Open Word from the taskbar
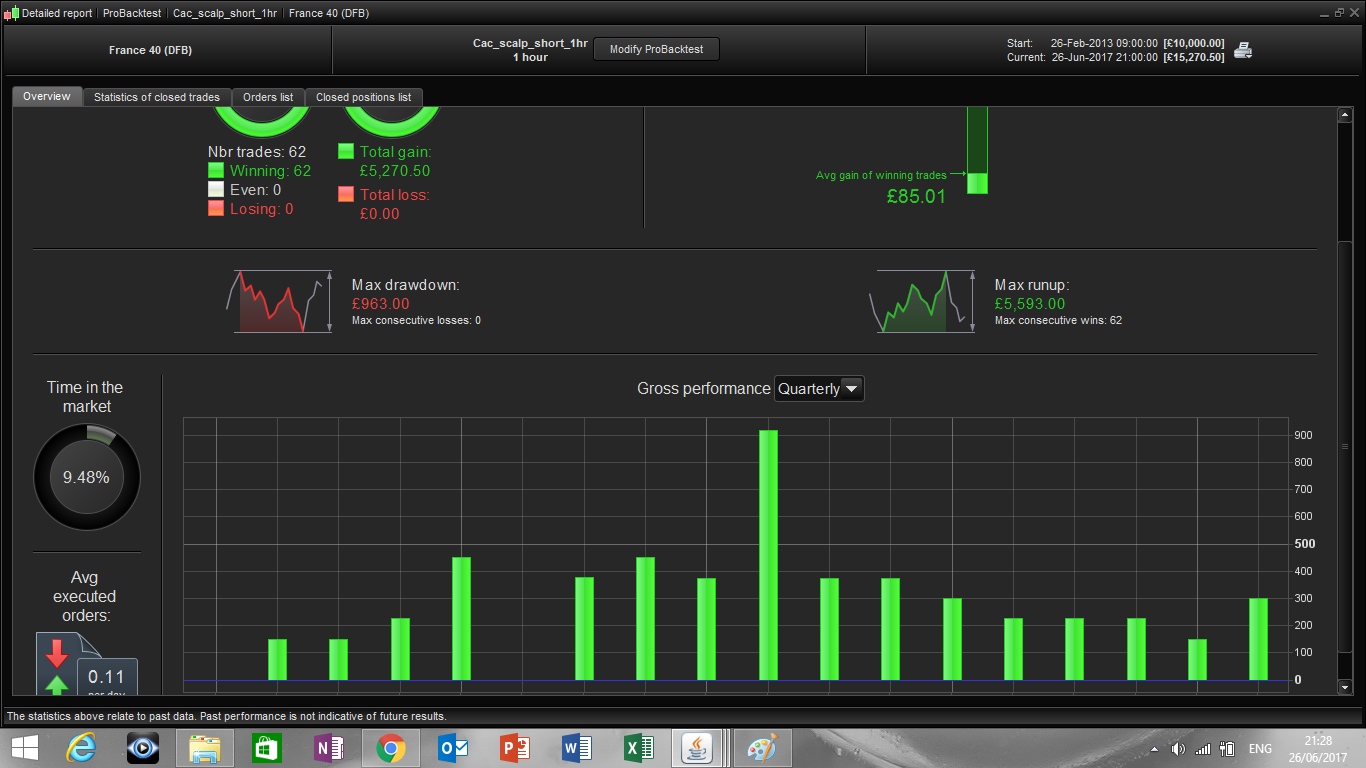The width and height of the screenshot is (1366, 768). [x=577, y=748]
